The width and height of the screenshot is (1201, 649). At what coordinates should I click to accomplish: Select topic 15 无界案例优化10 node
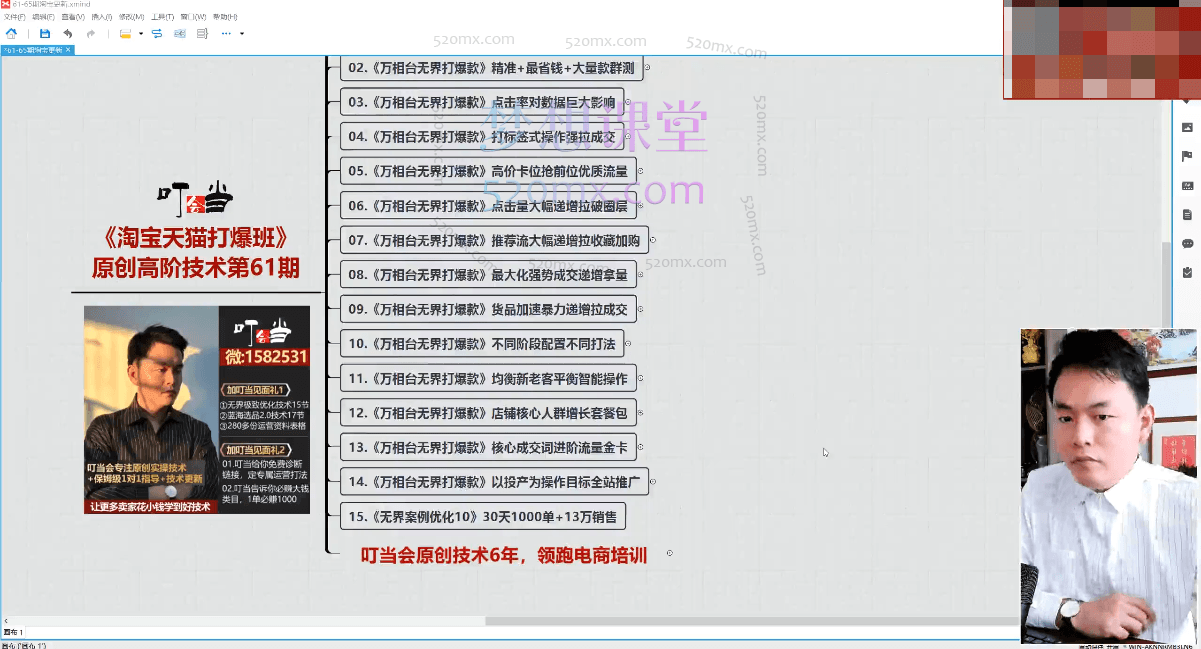[x=483, y=517]
